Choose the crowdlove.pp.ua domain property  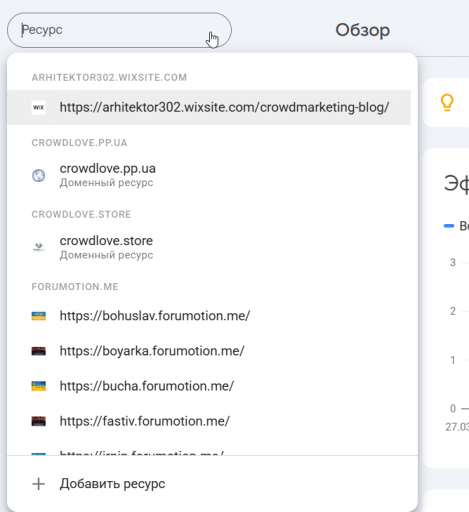click(x=209, y=175)
